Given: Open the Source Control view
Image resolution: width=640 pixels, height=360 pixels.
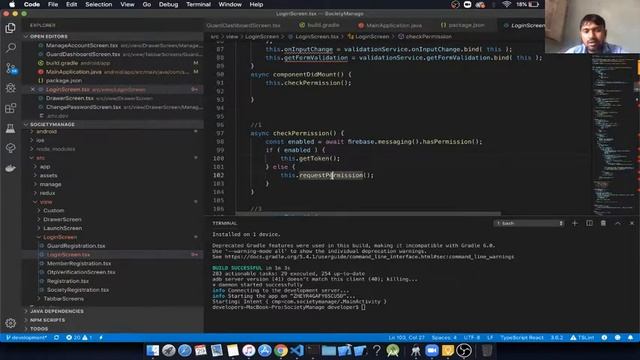Looking at the screenshot, I should pos(11,68).
